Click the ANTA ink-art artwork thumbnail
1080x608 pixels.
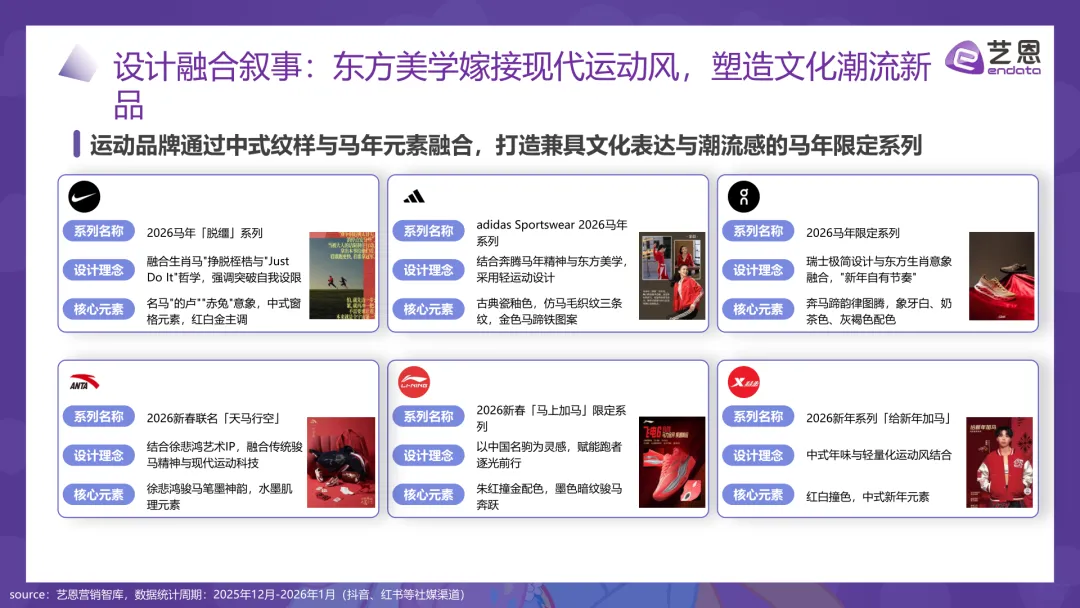point(342,462)
